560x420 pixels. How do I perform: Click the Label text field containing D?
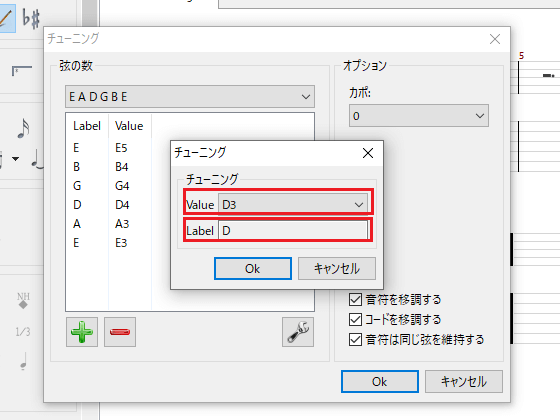pyautogui.click(x=293, y=230)
